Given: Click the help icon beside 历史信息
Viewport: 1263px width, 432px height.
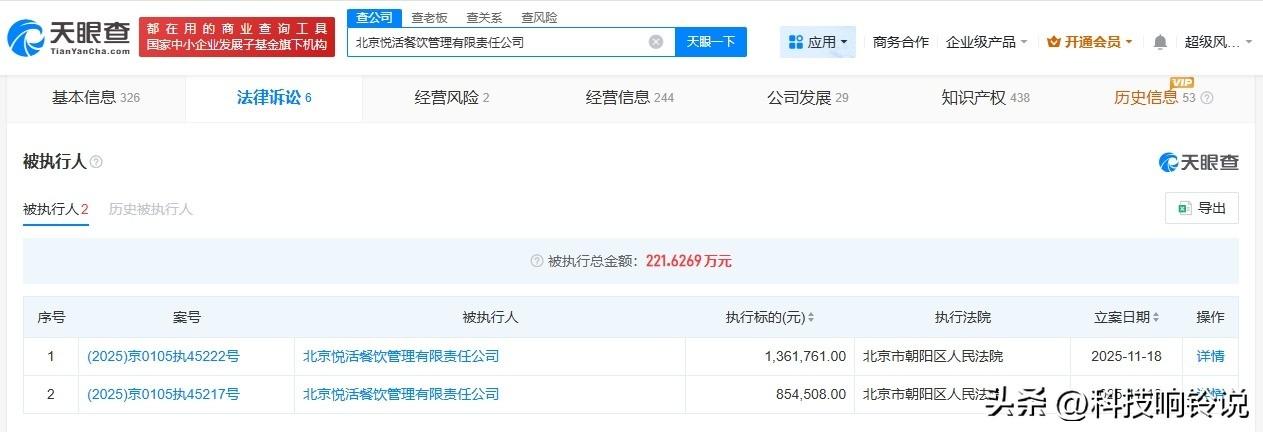Looking at the screenshot, I should 1206,98.
